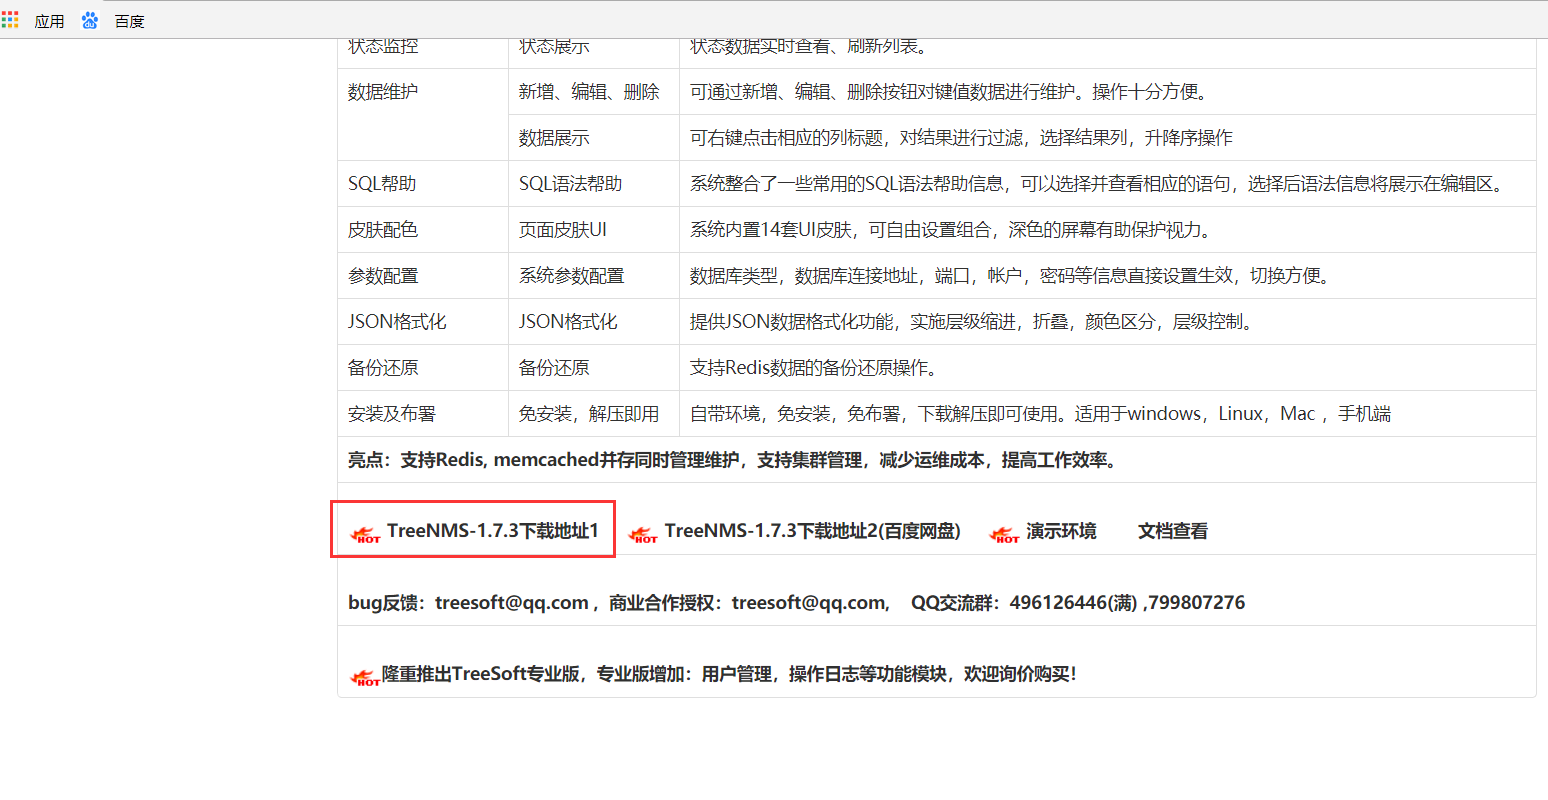Open the 百度 bookmark label

pyautogui.click(x=129, y=21)
